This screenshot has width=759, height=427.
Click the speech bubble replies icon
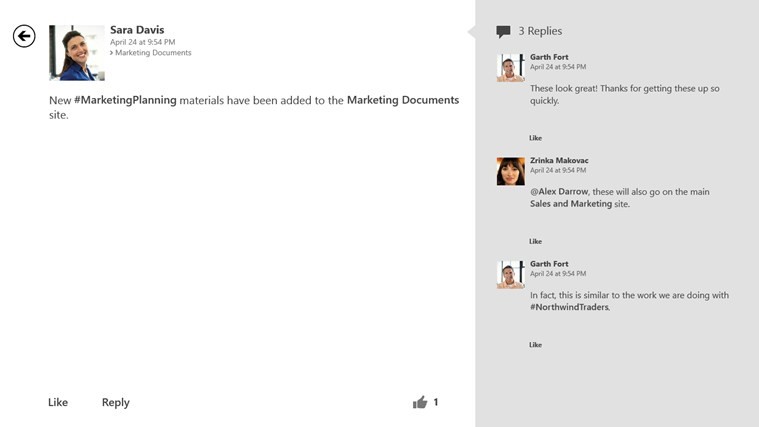coord(503,32)
